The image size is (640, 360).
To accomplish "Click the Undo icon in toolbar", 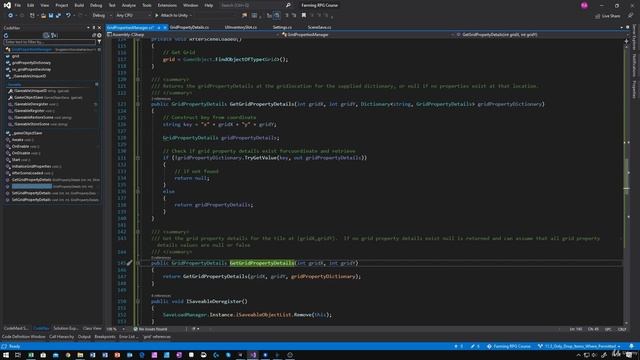I will (68, 16).
